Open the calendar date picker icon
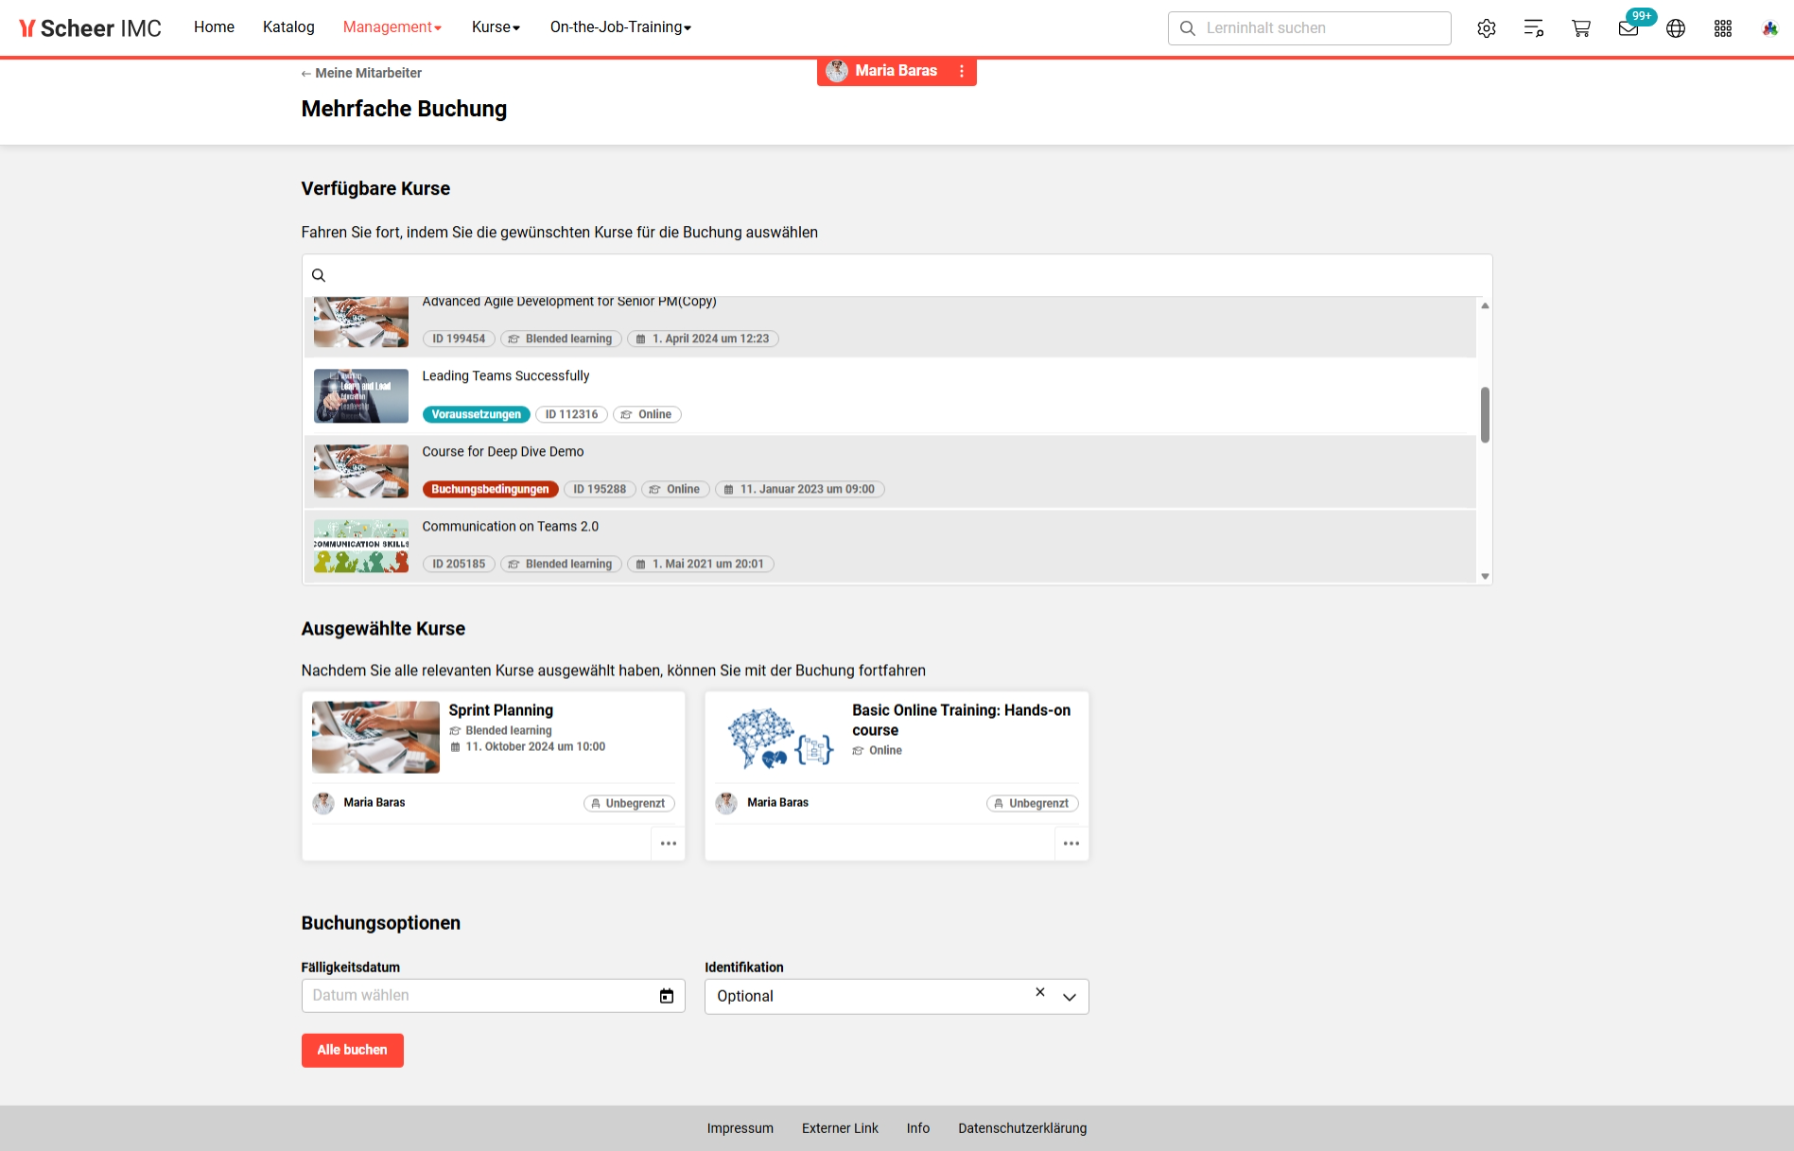The width and height of the screenshot is (1794, 1151). pyautogui.click(x=667, y=996)
